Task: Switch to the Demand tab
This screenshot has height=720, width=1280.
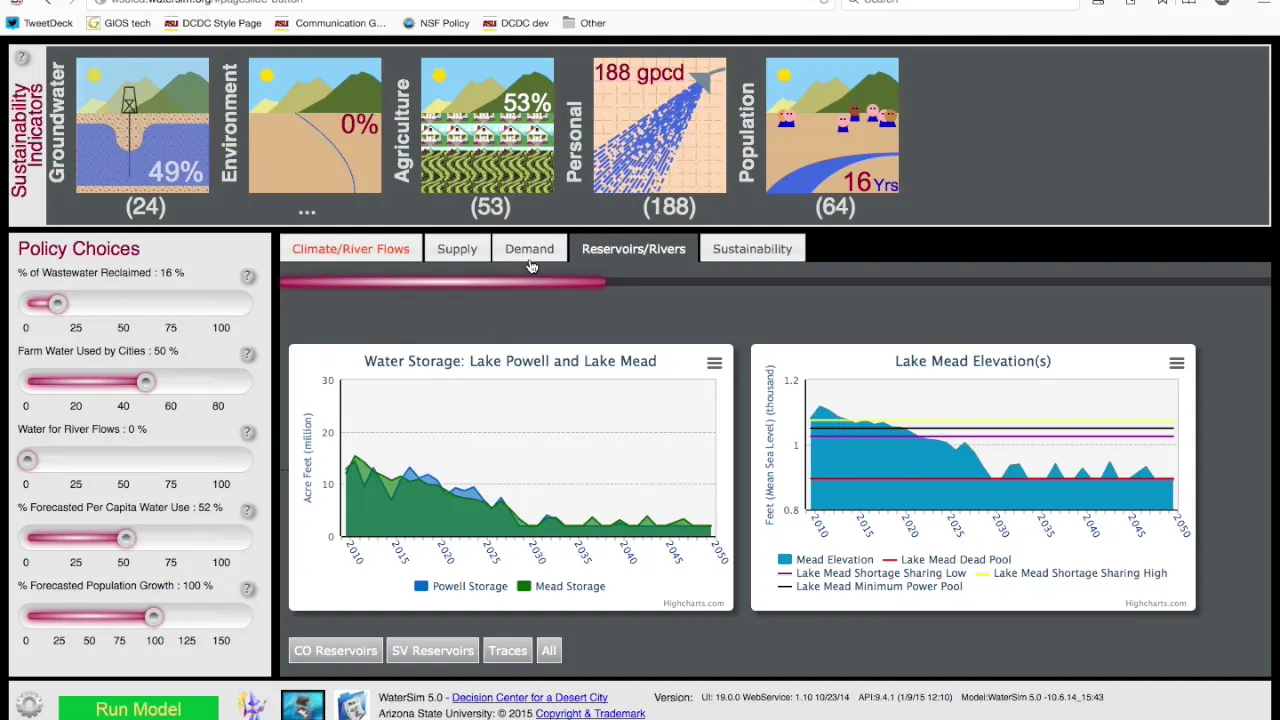Action: pyautogui.click(x=529, y=249)
